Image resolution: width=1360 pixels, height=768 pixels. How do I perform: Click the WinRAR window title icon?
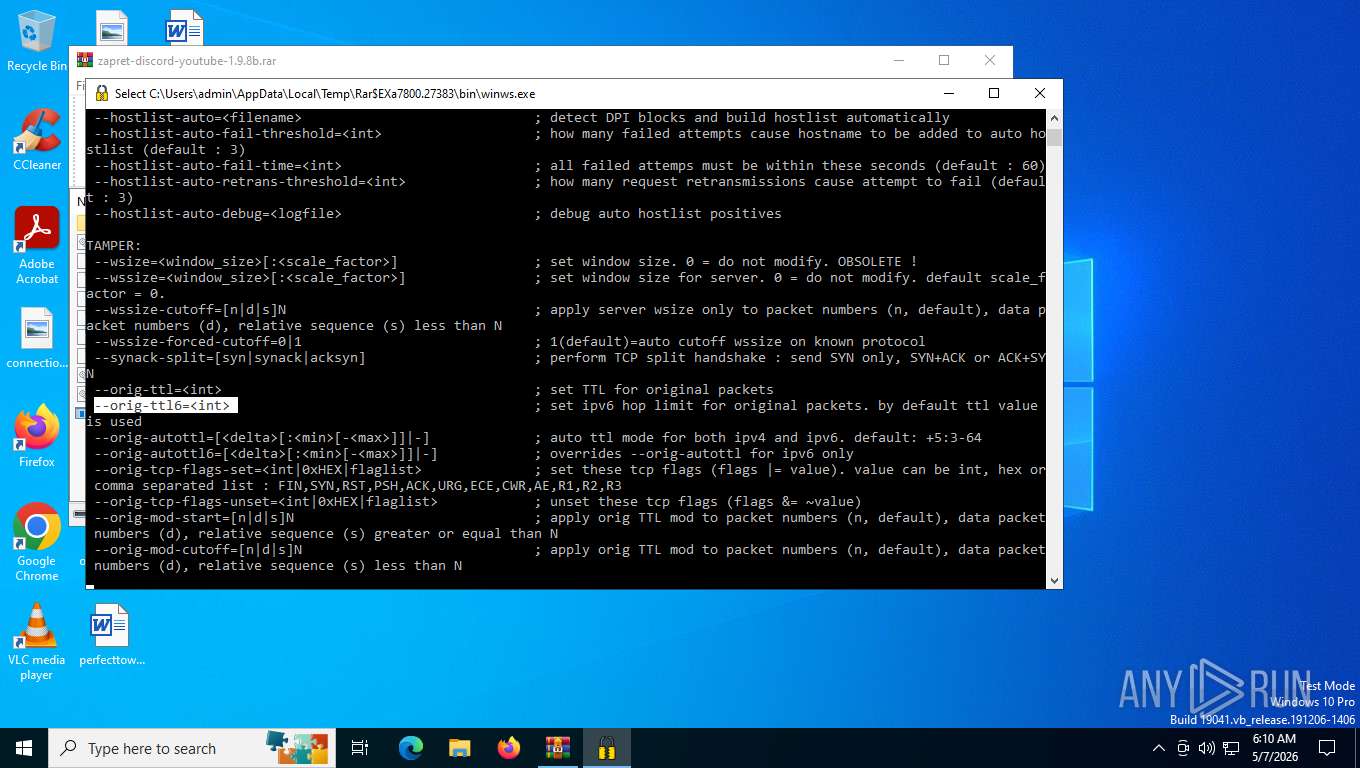(85, 60)
